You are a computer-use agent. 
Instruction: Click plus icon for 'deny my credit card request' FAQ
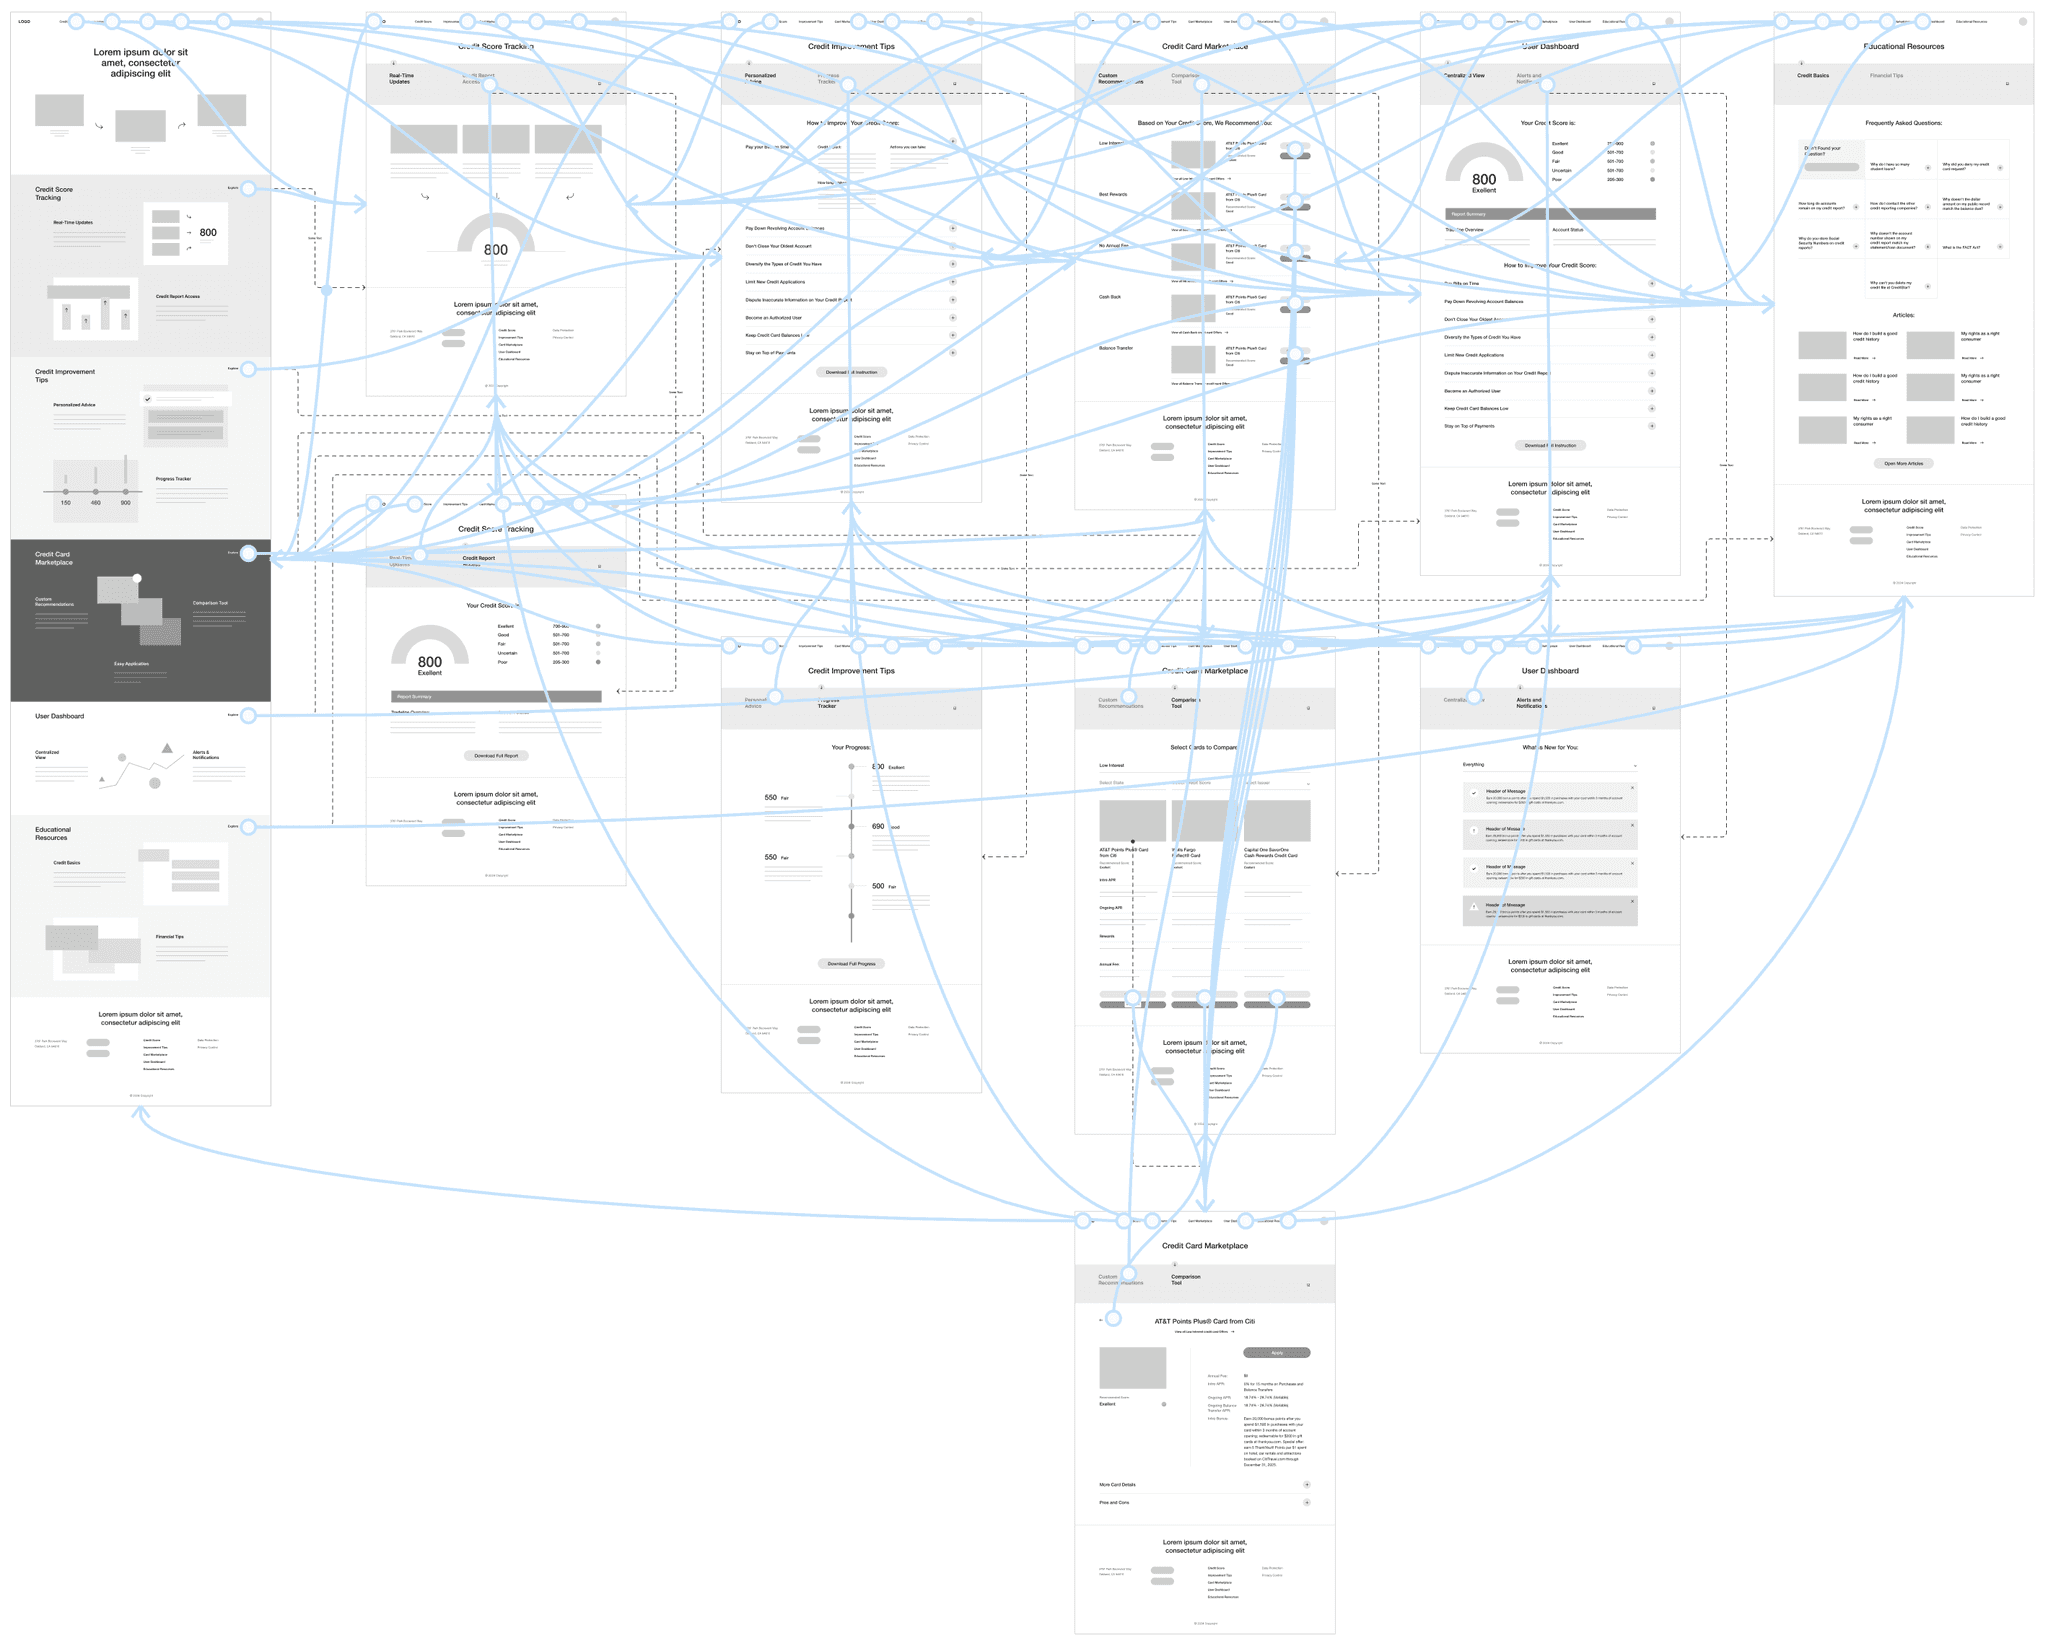point(2000,168)
